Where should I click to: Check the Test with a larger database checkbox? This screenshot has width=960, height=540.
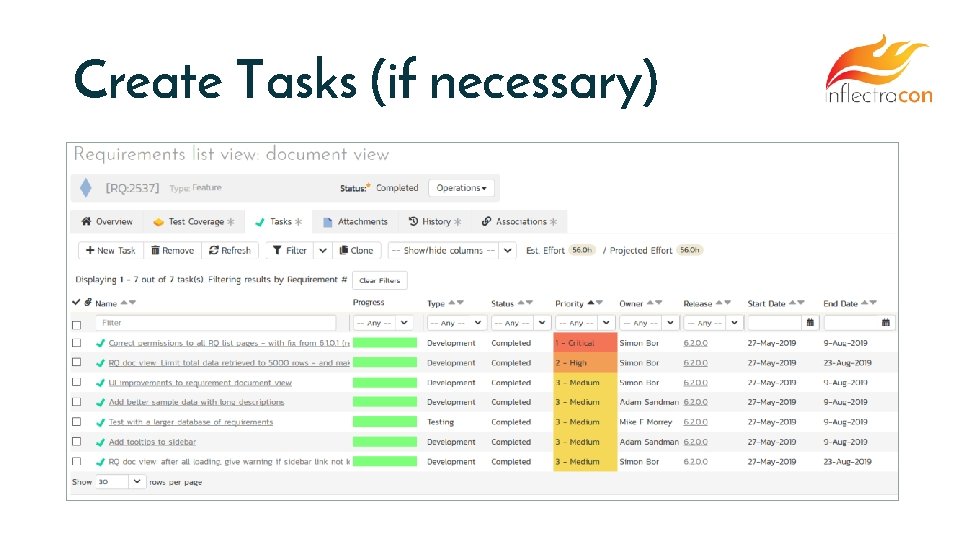tap(77, 421)
